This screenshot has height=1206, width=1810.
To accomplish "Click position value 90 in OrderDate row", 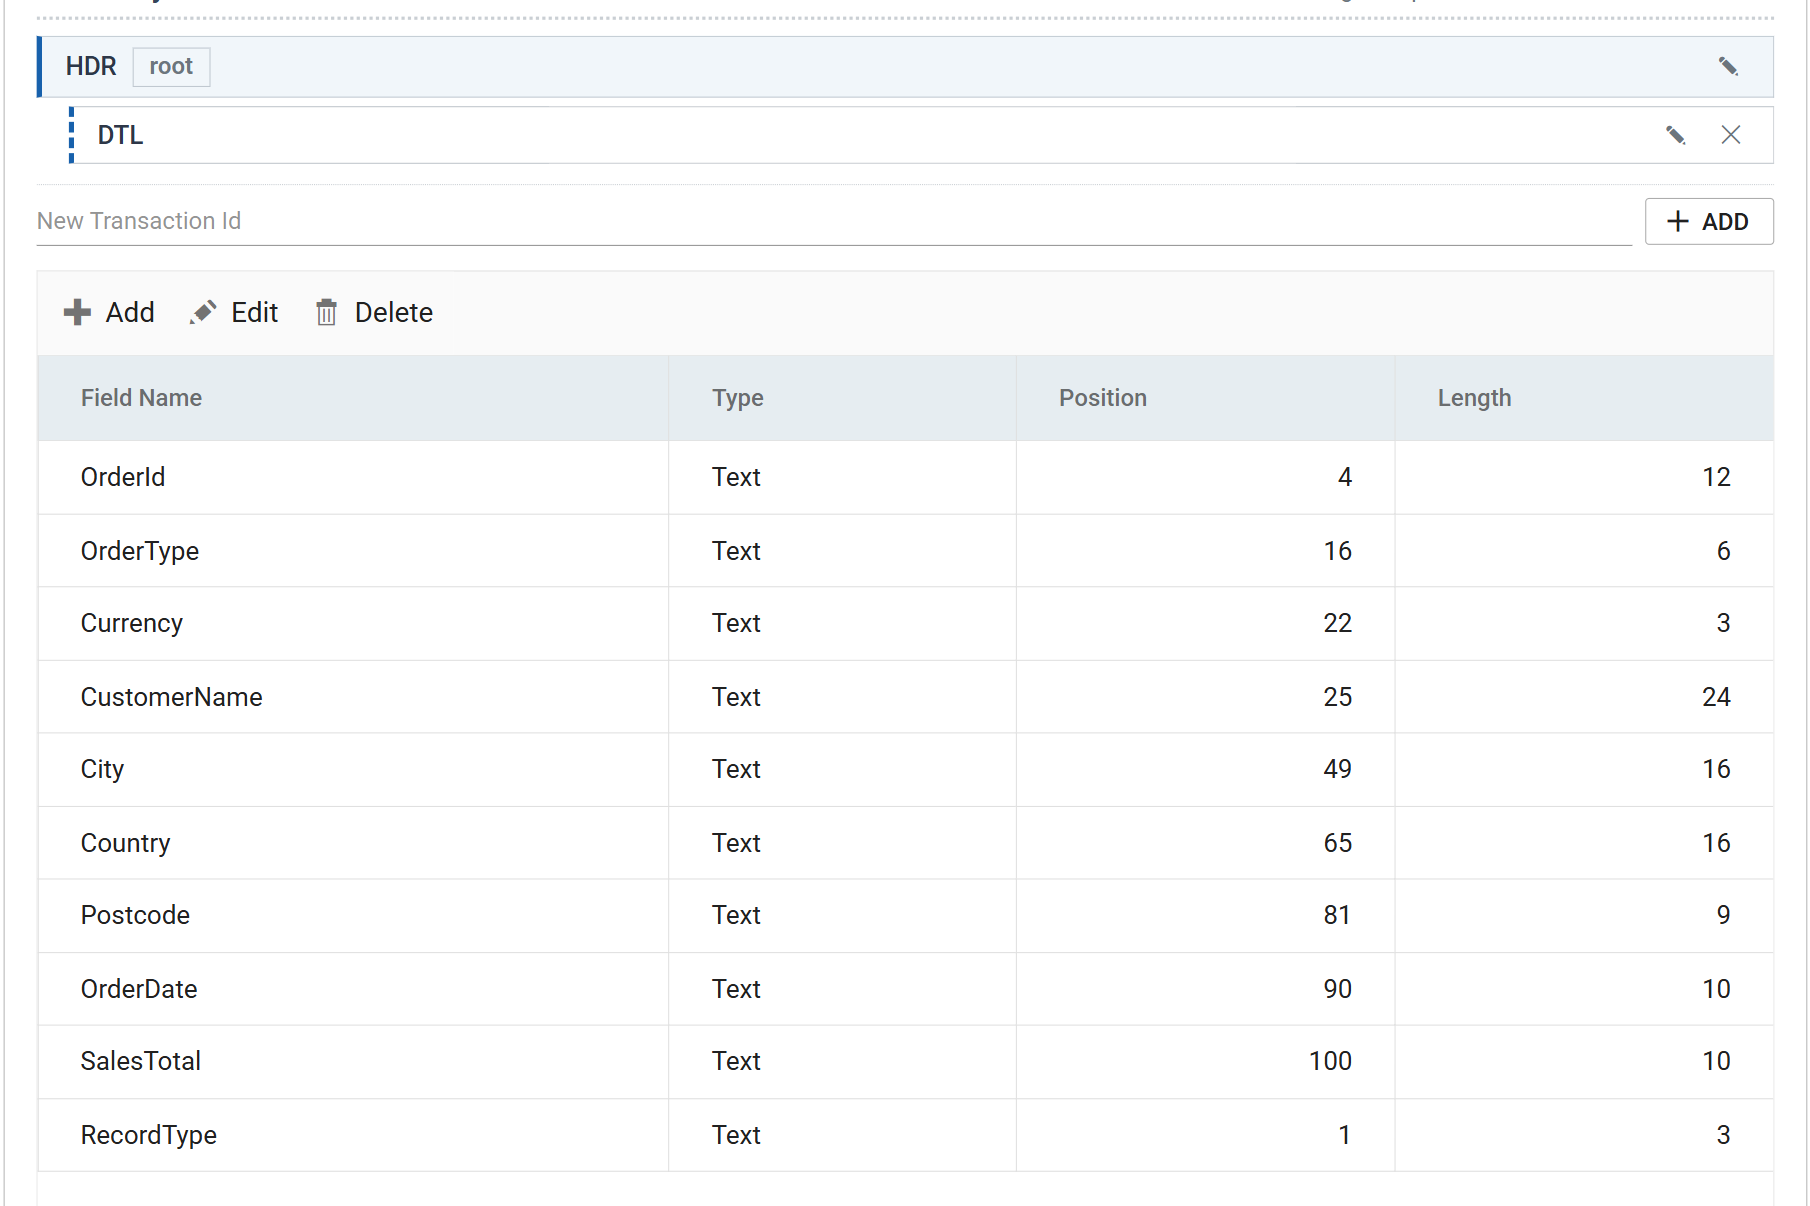I will (1337, 989).
